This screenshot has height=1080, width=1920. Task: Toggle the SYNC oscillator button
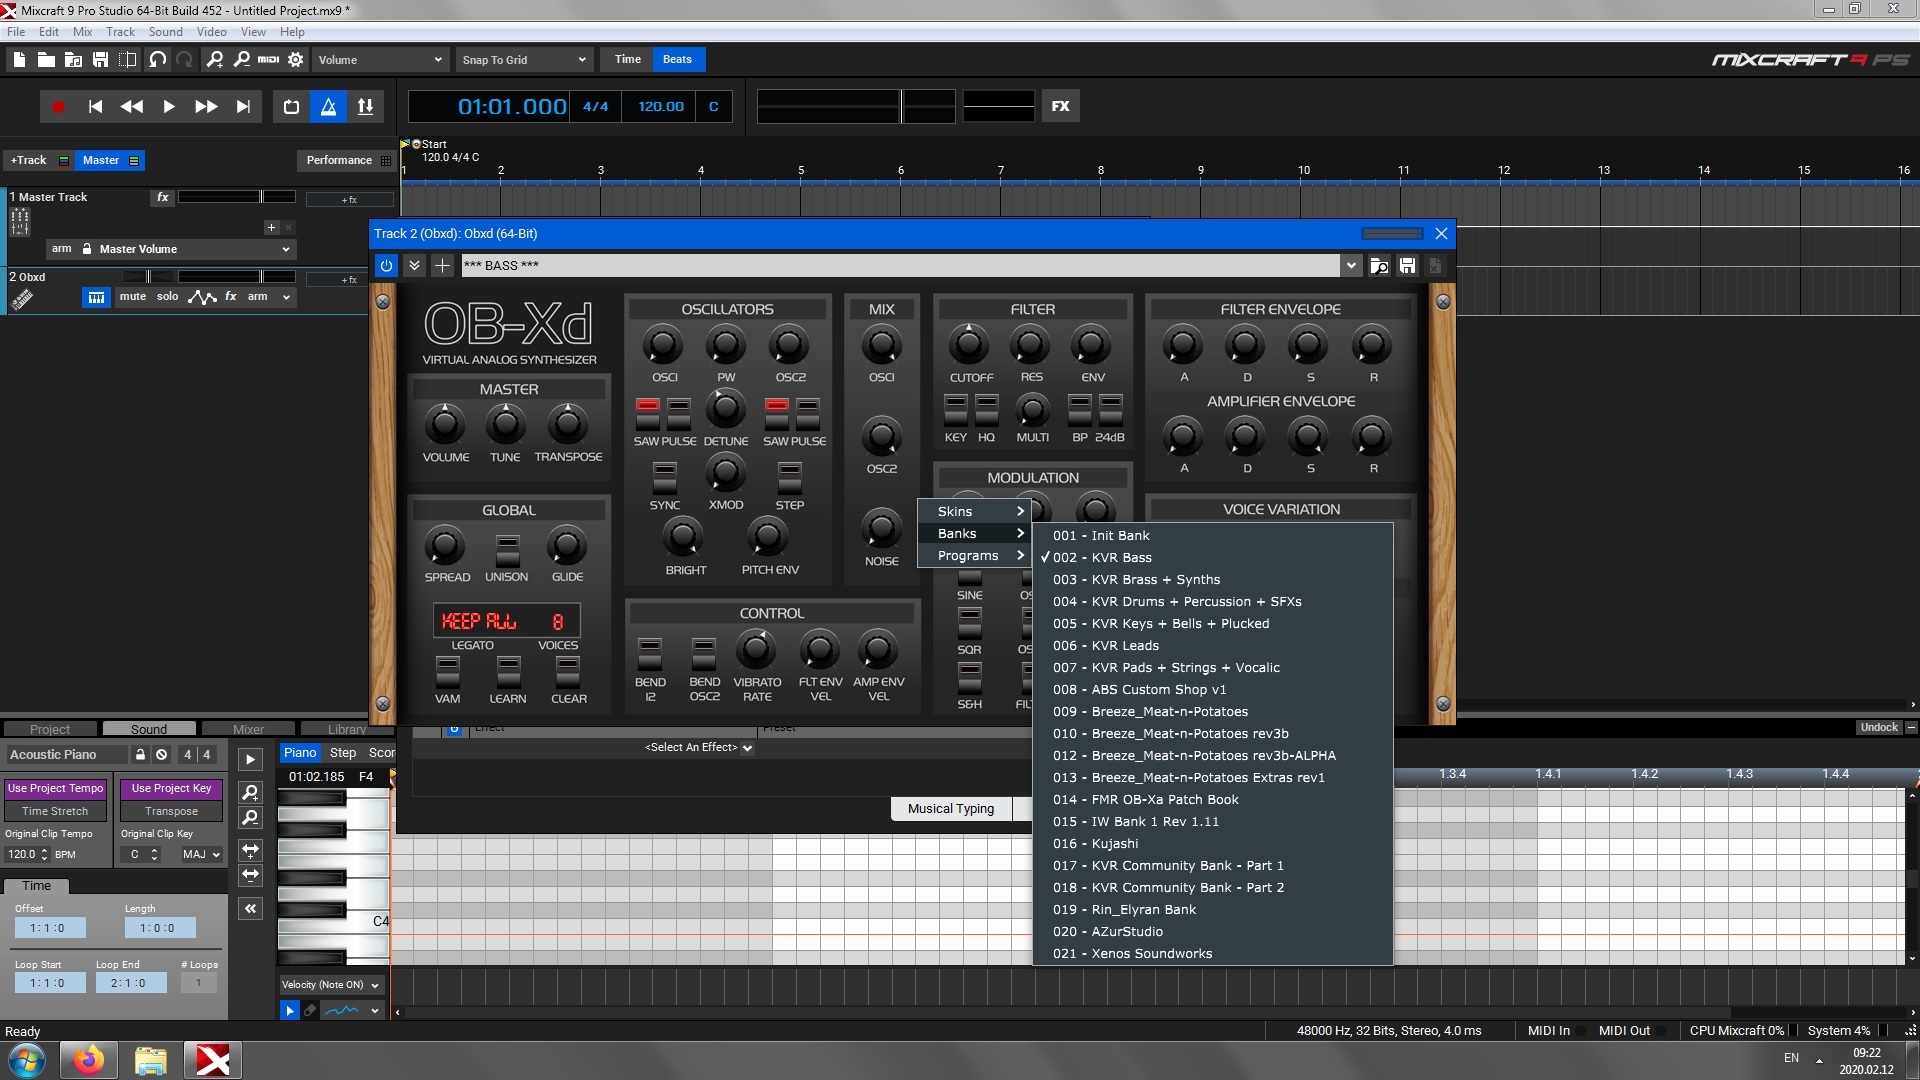[665, 475]
